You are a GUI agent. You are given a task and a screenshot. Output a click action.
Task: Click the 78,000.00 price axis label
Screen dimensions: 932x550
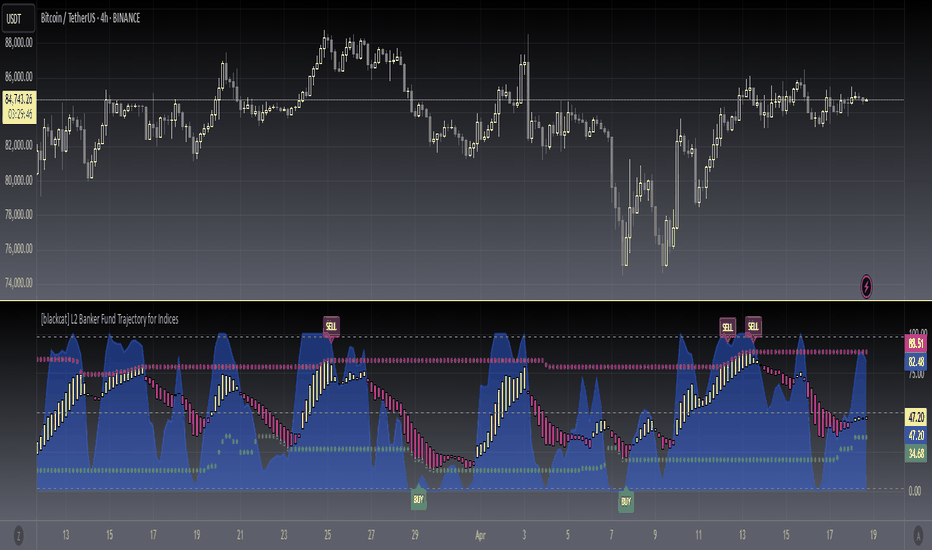coord(18,215)
